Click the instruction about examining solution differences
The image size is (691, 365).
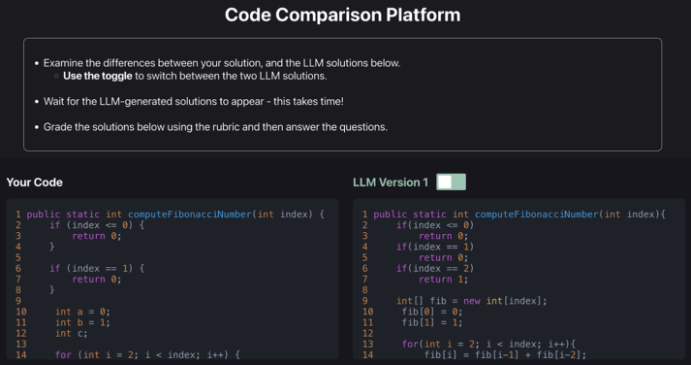pyautogui.click(x=222, y=63)
